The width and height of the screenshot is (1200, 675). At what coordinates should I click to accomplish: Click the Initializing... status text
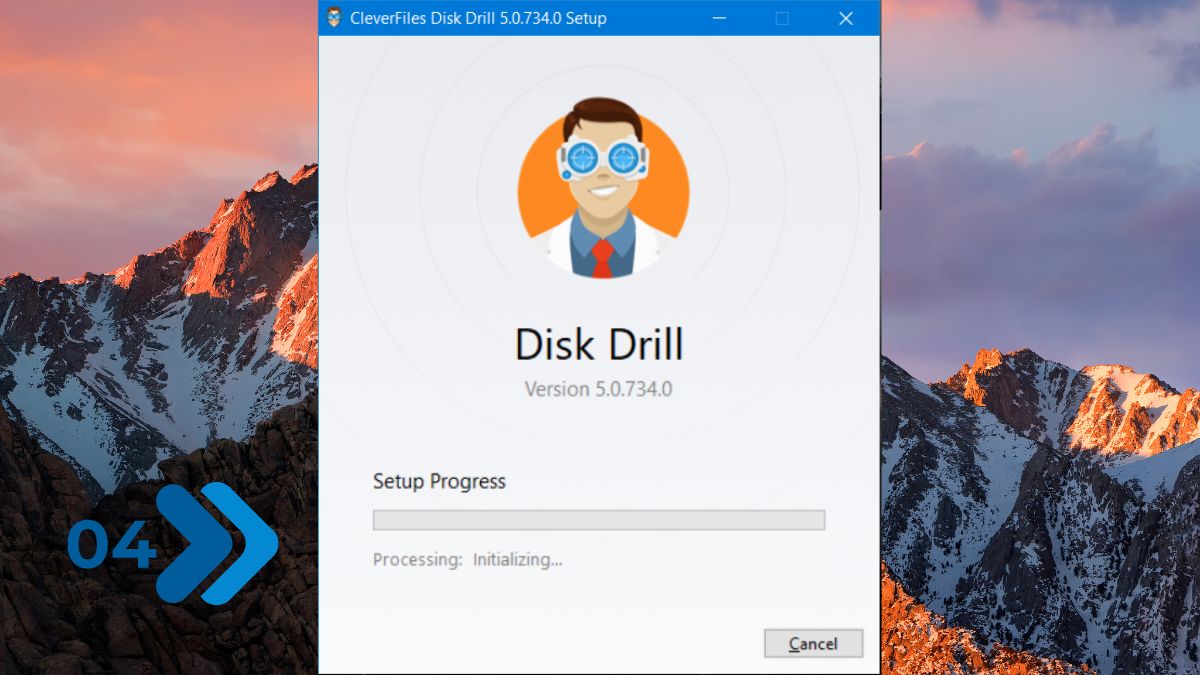517,560
